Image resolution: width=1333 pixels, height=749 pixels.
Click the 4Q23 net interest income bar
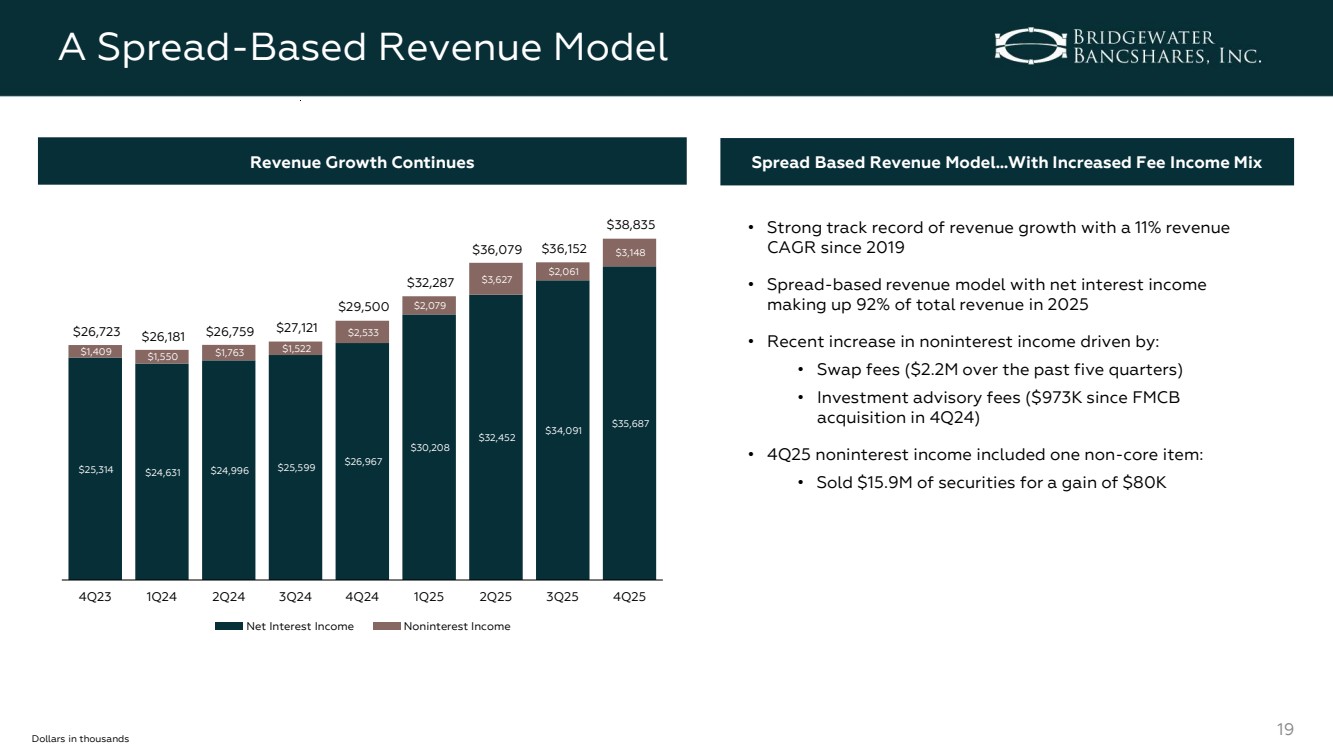click(x=95, y=468)
